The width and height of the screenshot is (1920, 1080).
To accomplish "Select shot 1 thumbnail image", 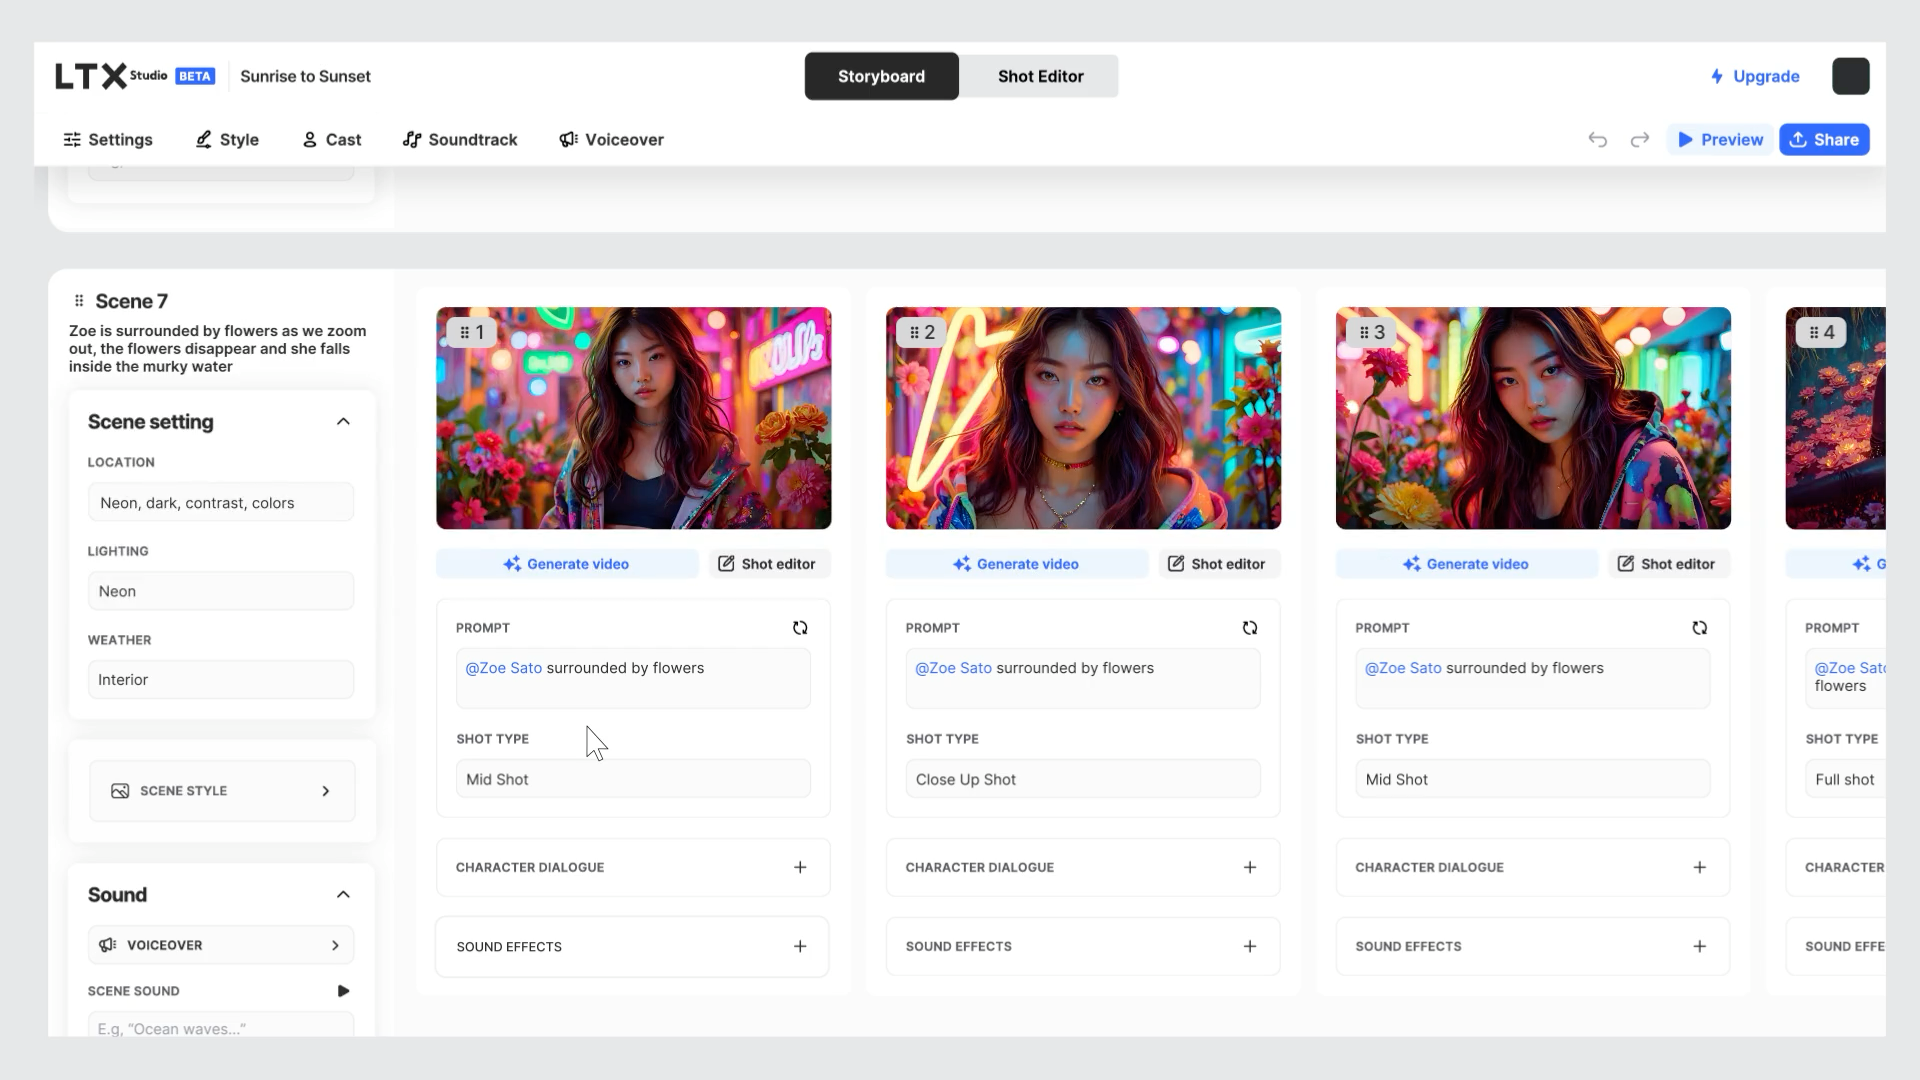I will 633,418.
